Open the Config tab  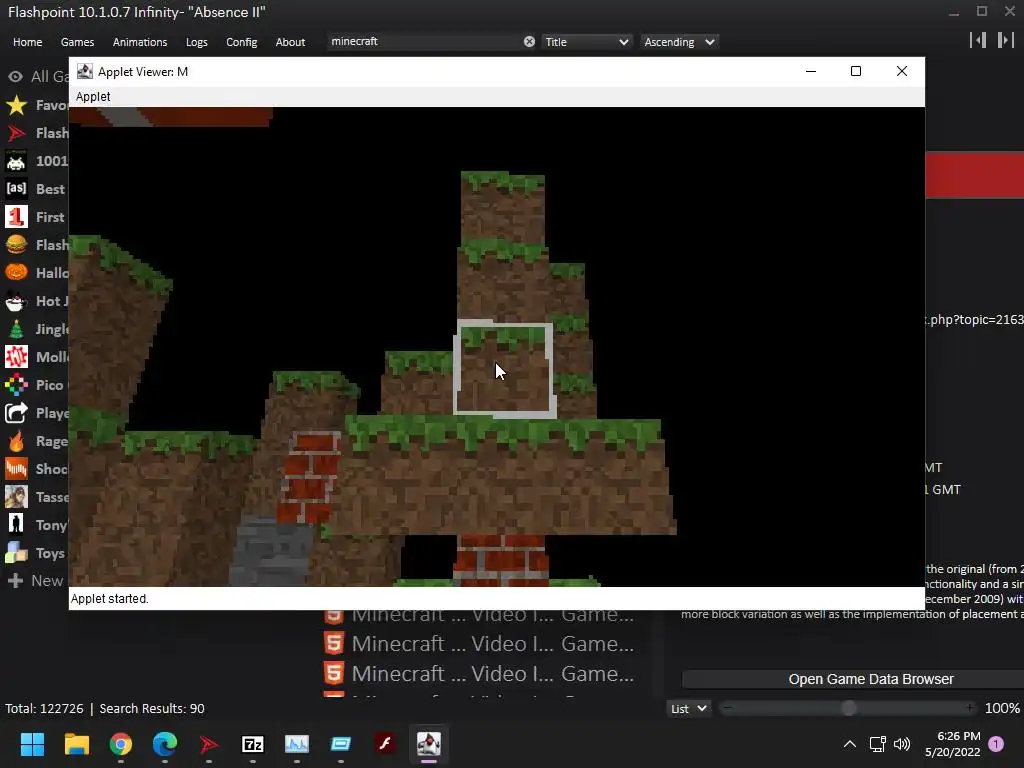point(242,42)
